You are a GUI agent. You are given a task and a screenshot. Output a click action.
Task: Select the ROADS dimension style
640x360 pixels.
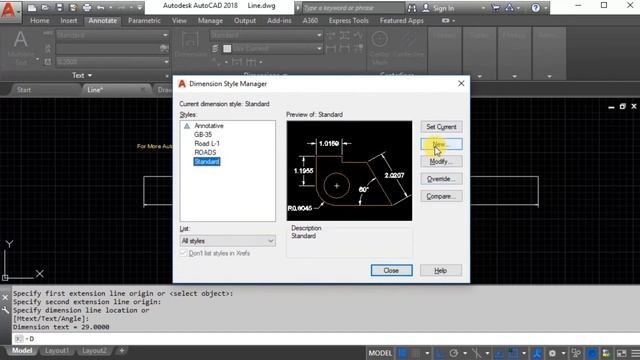205,153
